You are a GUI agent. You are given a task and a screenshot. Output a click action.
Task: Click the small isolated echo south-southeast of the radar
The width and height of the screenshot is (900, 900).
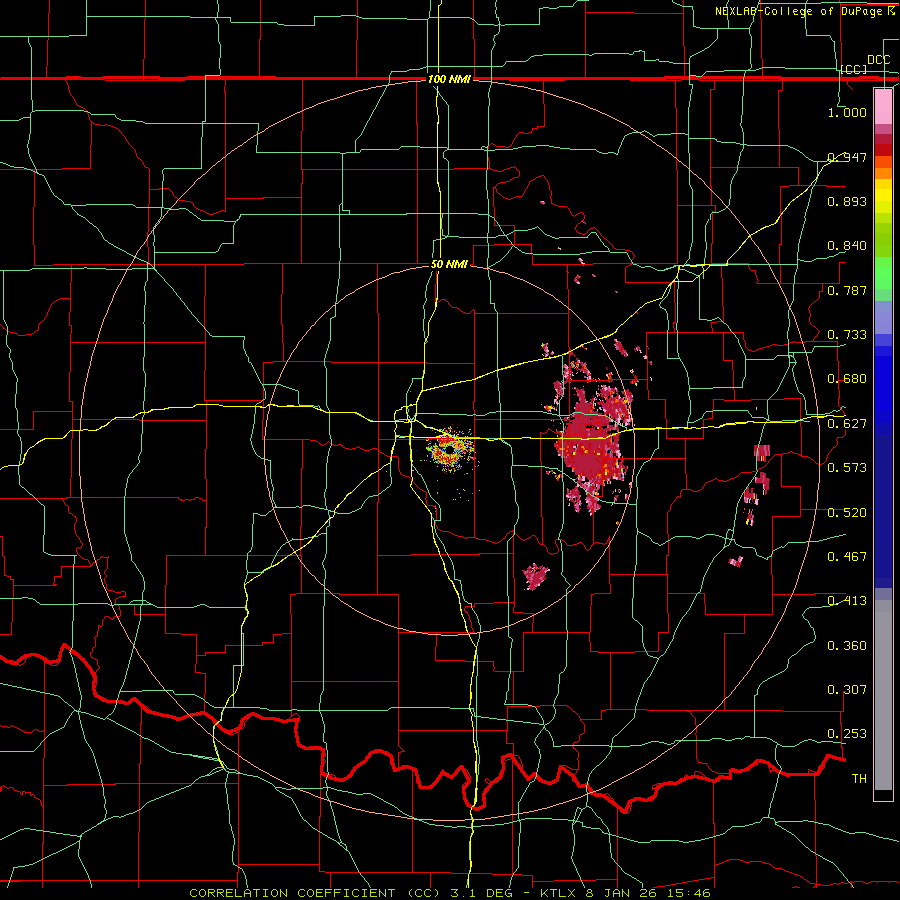pos(536,576)
